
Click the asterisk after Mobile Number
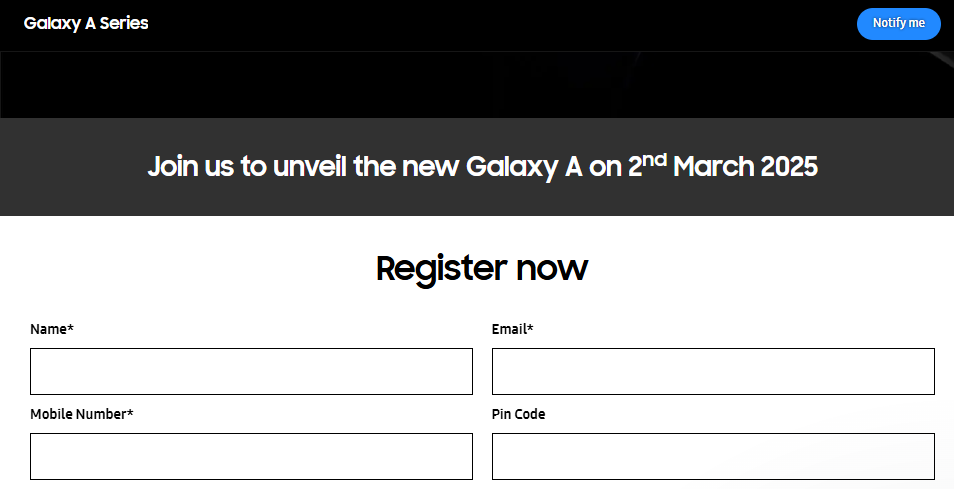coord(130,413)
